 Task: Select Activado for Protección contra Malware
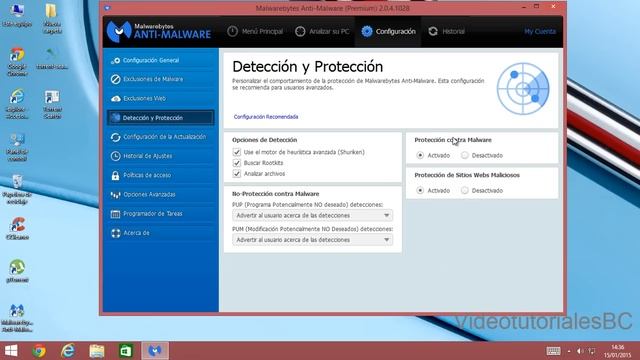coord(420,156)
